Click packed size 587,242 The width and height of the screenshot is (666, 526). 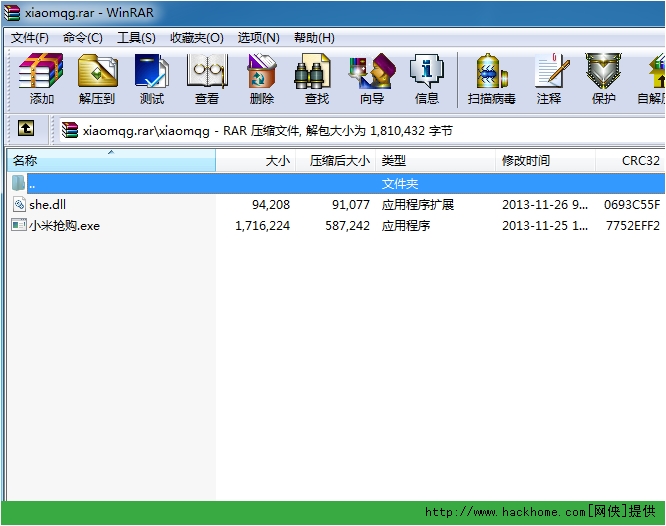pos(347,225)
